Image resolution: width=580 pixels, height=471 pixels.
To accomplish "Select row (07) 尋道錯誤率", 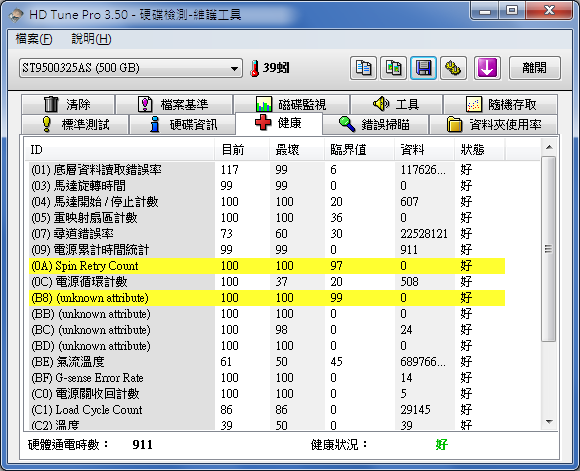I will tap(267, 233).
